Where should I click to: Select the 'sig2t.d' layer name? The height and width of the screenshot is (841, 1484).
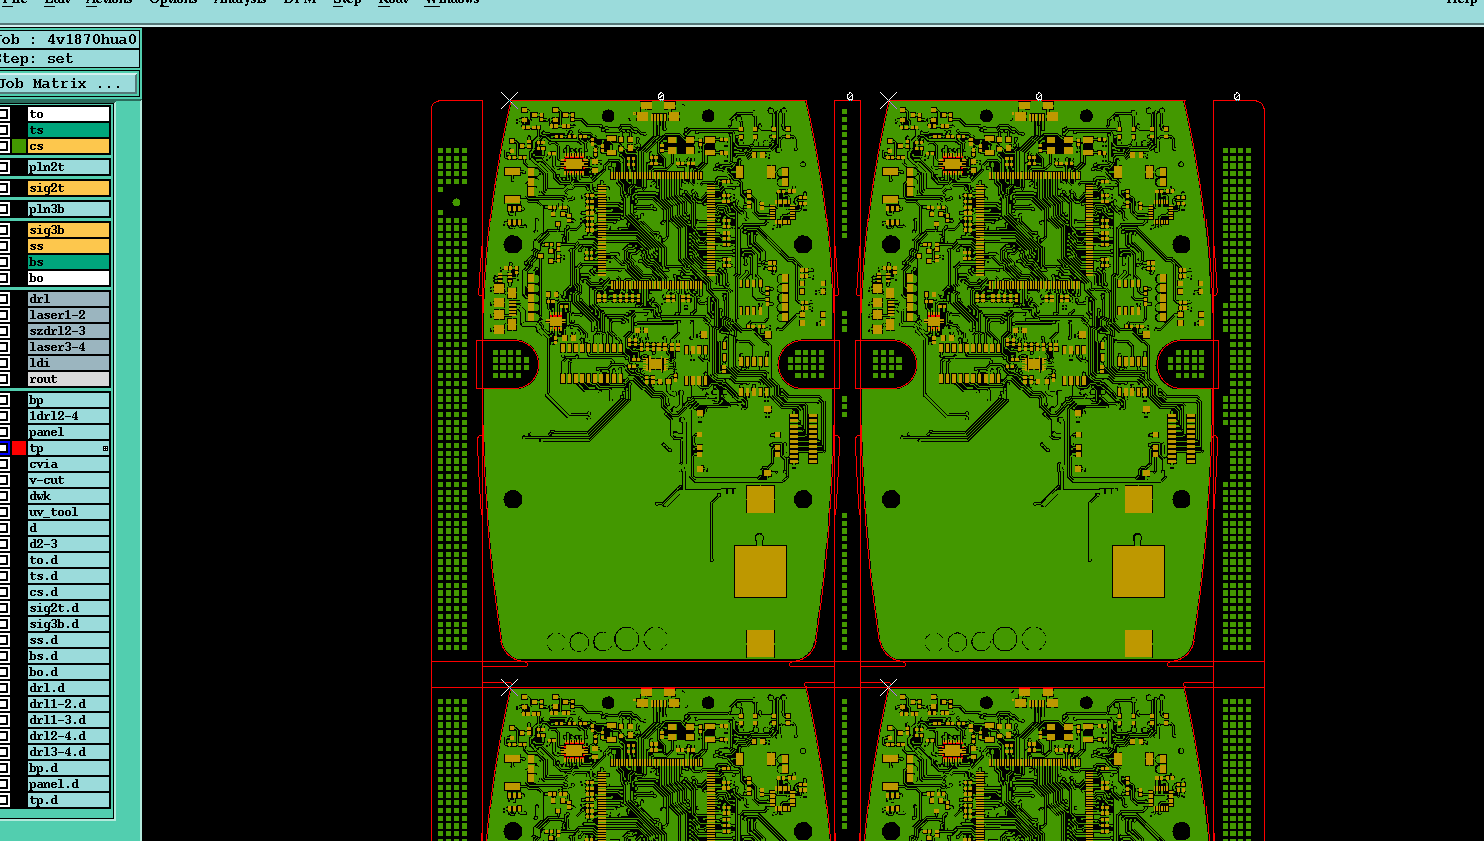[x=68, y=608]
